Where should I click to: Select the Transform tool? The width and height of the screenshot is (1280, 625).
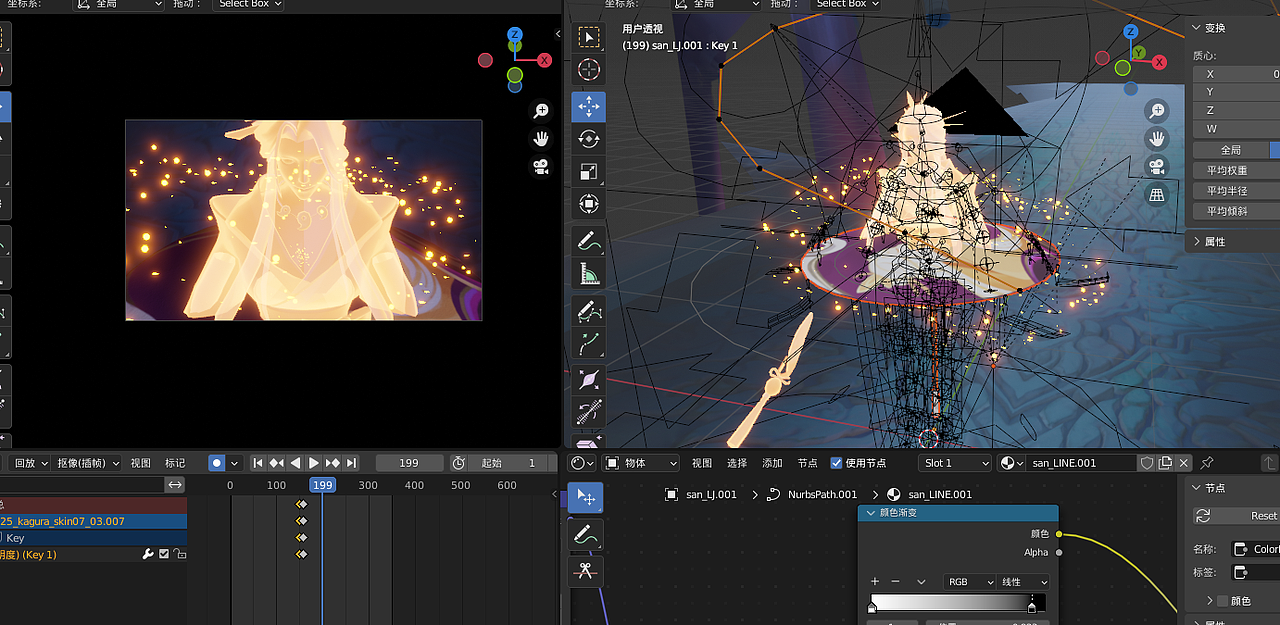[589, 204]
